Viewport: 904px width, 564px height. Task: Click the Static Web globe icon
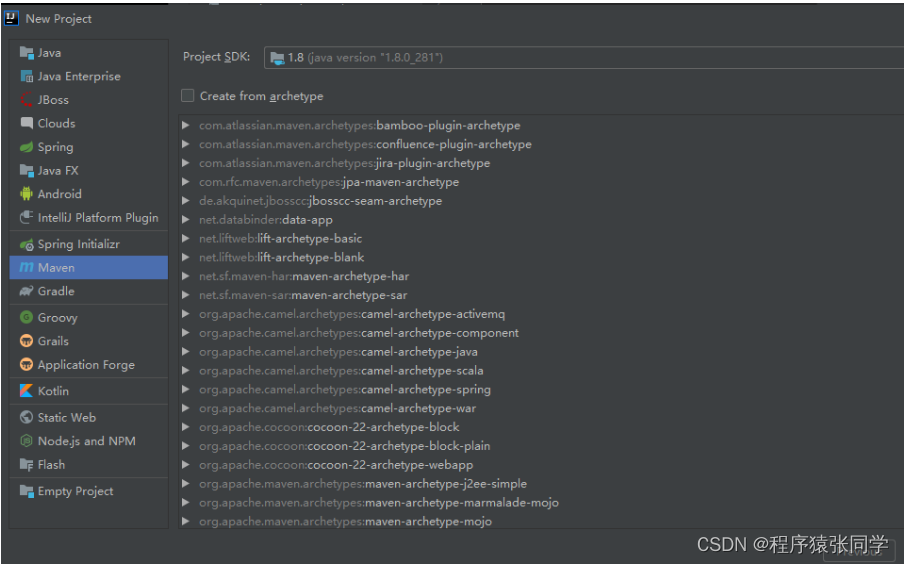click(27, 417)
